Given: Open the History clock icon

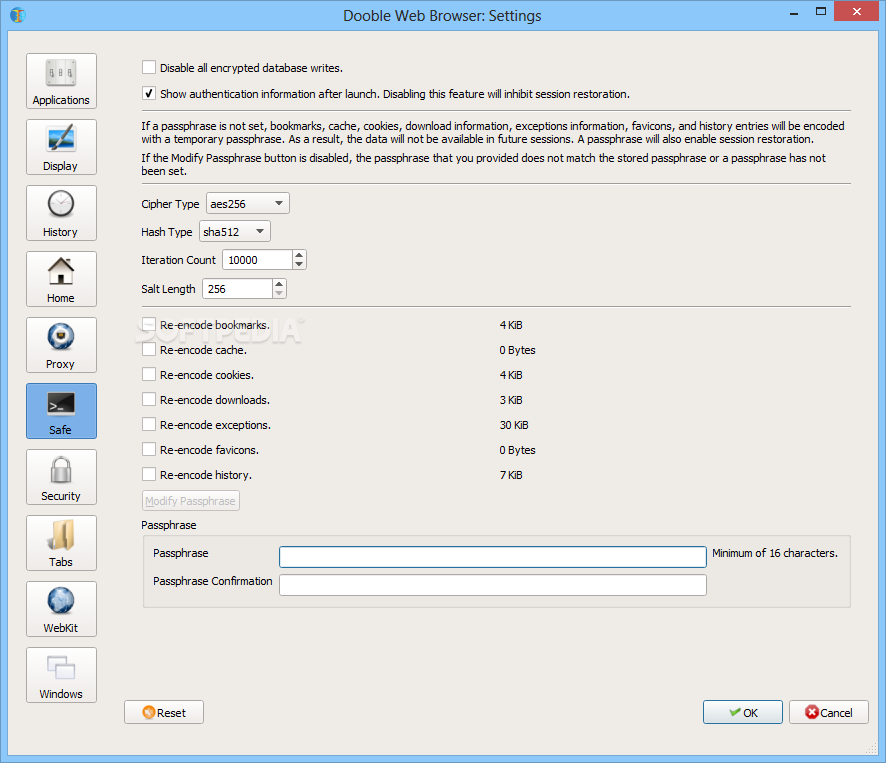Looking at the screenshot, I should pyautogui.click(x=61, y=213).
